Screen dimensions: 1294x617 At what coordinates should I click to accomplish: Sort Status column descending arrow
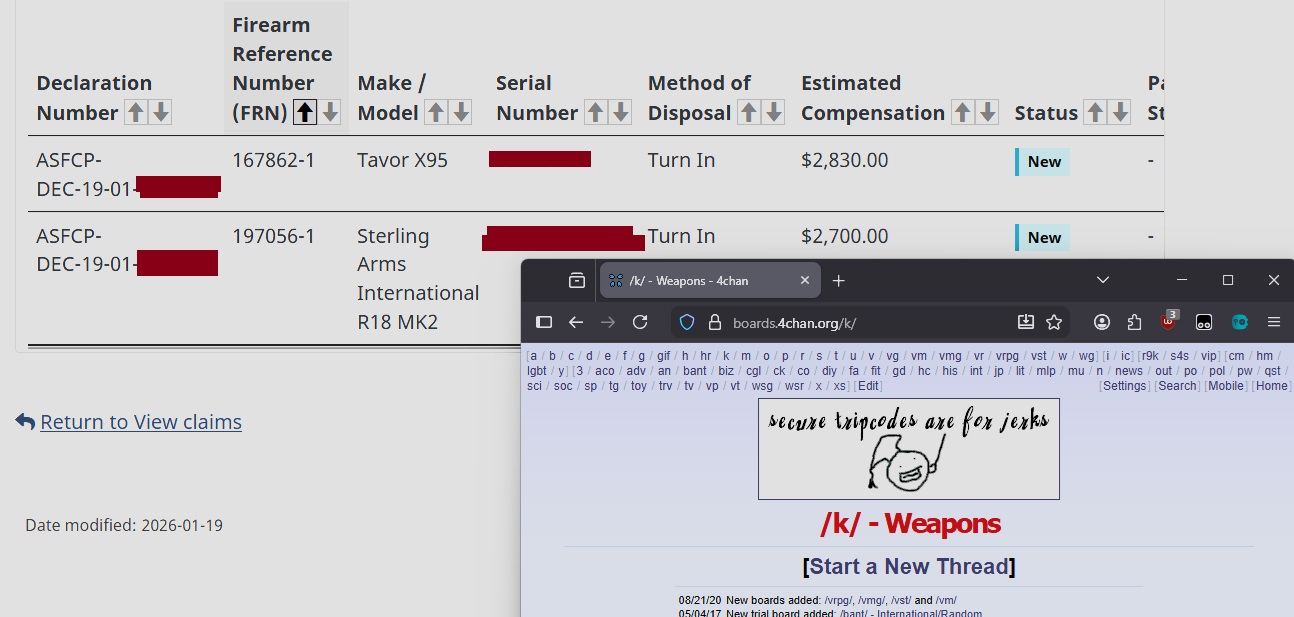click(1120, 112)
